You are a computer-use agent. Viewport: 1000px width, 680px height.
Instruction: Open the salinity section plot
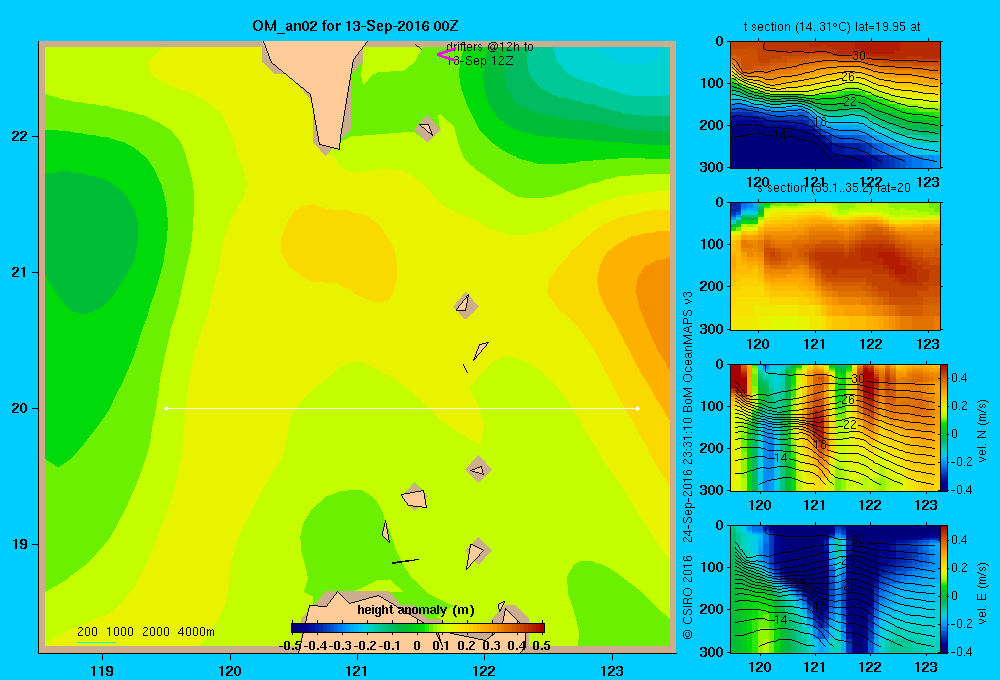pyautogui.click(x=835, y=266)
